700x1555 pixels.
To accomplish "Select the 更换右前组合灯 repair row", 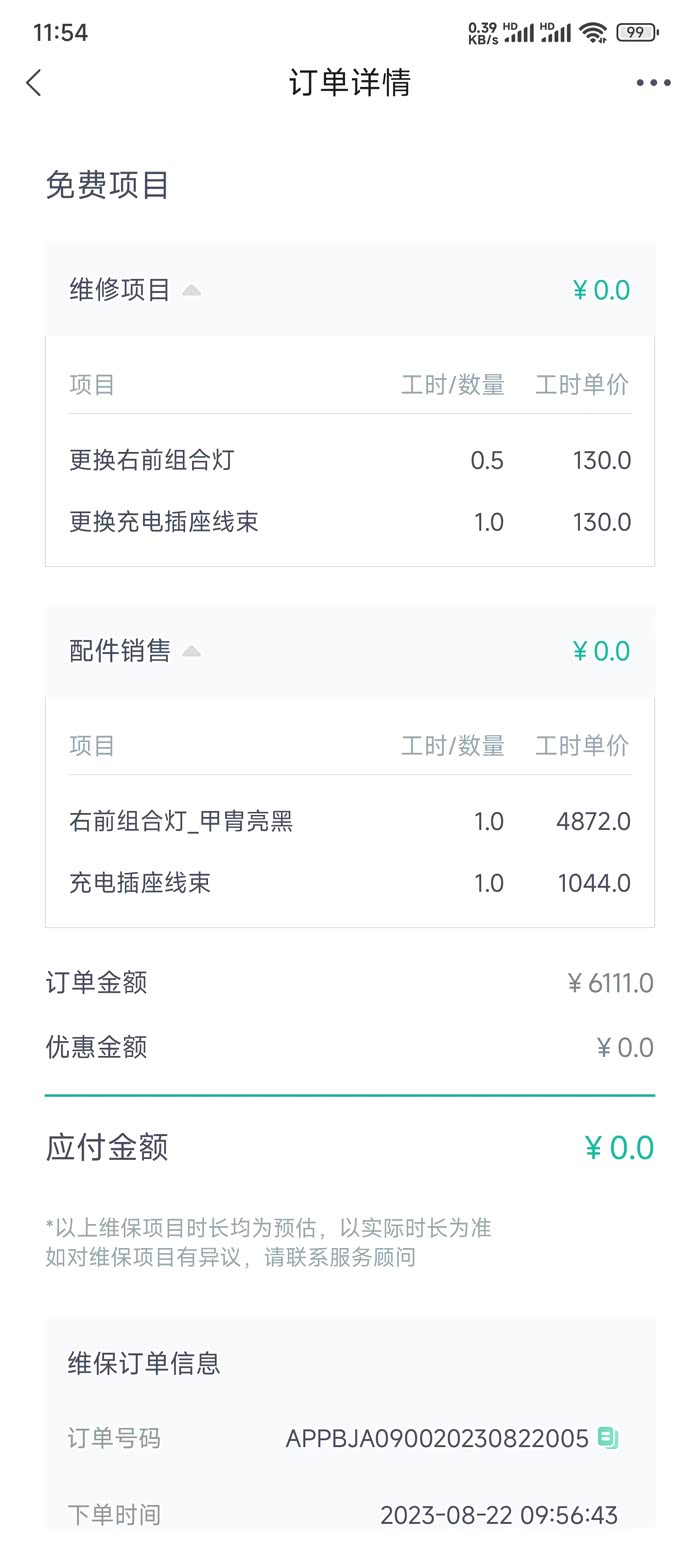I will pos(350,460).
